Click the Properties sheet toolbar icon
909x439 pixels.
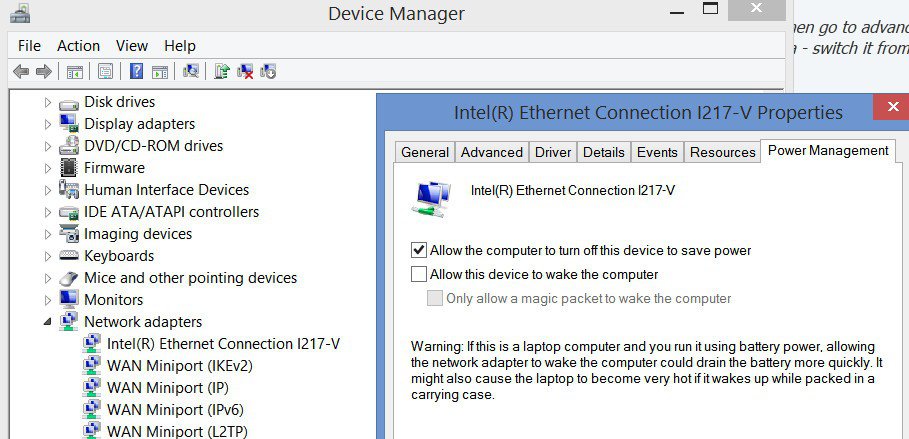(x=105, y=71)
